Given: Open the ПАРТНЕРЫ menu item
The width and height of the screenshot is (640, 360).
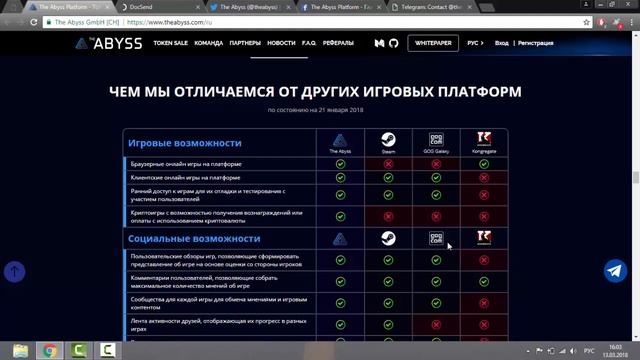Looking at the screenshot, I should (245, 43).
